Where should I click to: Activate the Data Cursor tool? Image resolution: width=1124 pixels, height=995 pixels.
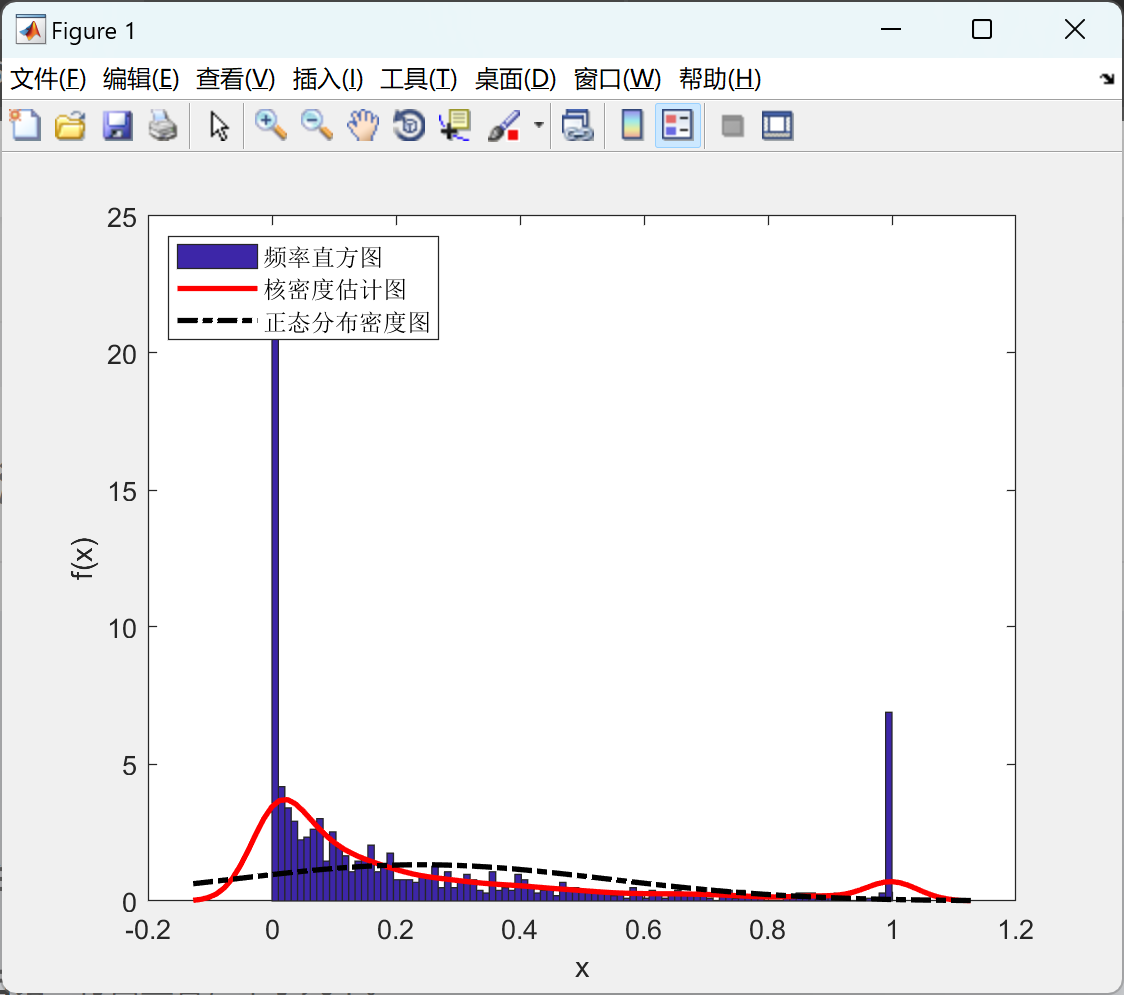click(x=454, y=125)
